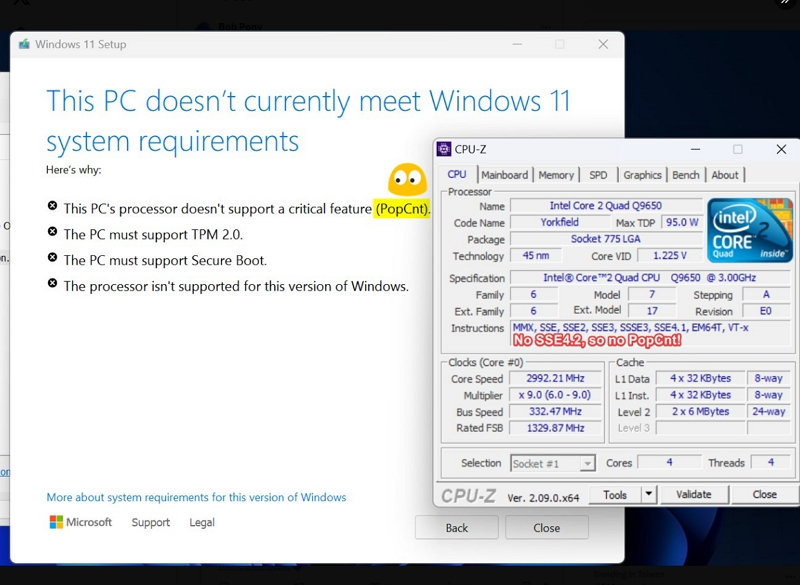Screen dimensions: 800x585
Task: Click the Rated FSB value 1329.87 MHz
Action: pyautogui.click(x=556, y=428)
